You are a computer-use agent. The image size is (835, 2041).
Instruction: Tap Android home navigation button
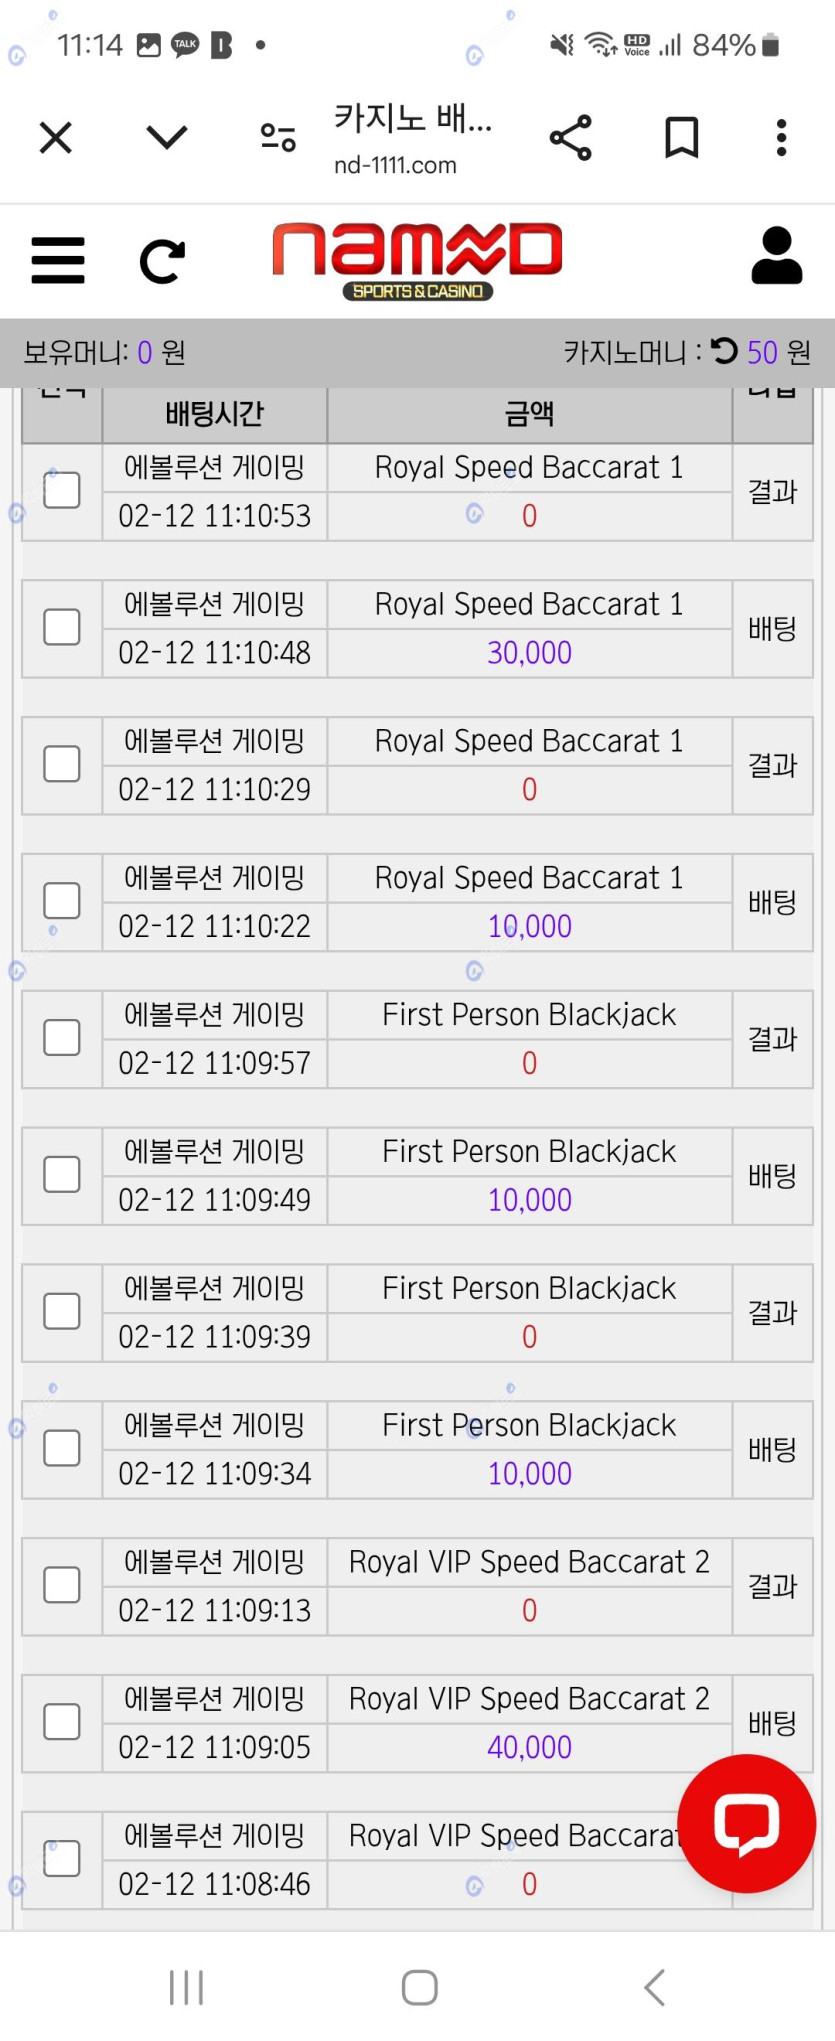tap(419, 1987)
